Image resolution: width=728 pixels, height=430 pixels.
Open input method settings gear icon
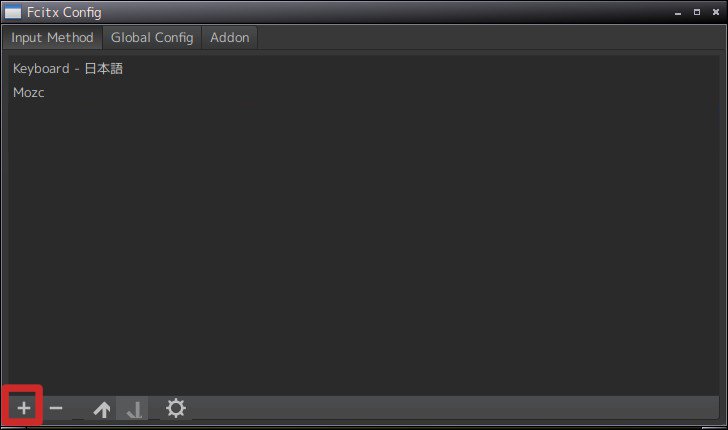176,408
